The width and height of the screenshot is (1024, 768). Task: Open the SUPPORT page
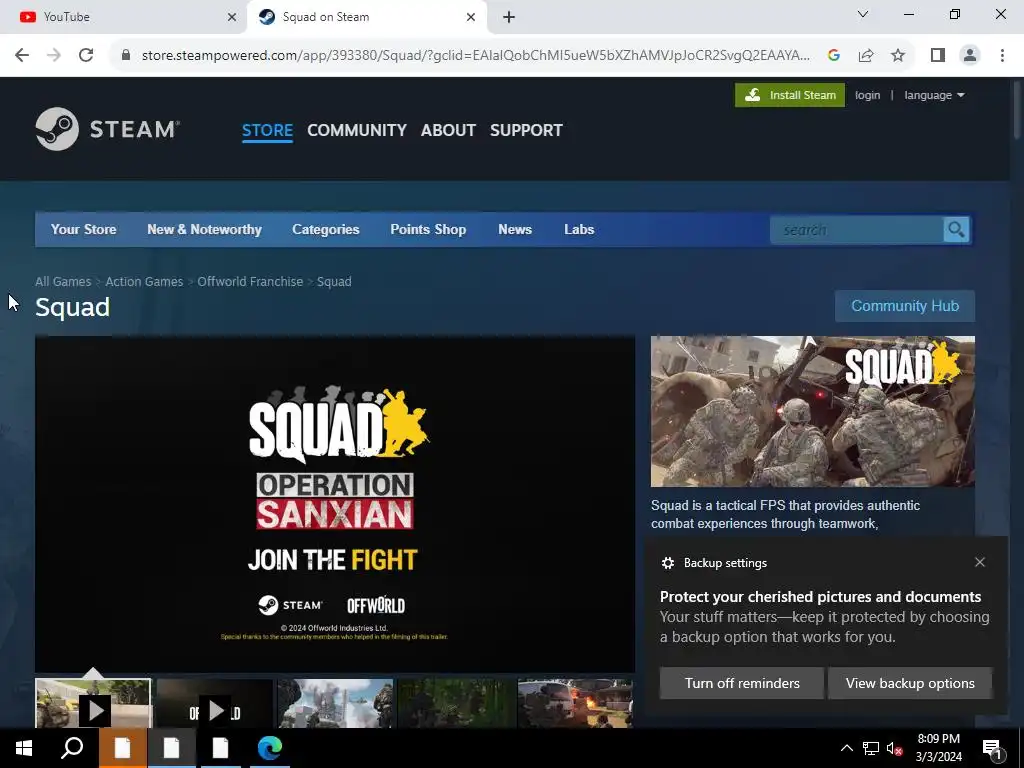(x=526, y=130)
